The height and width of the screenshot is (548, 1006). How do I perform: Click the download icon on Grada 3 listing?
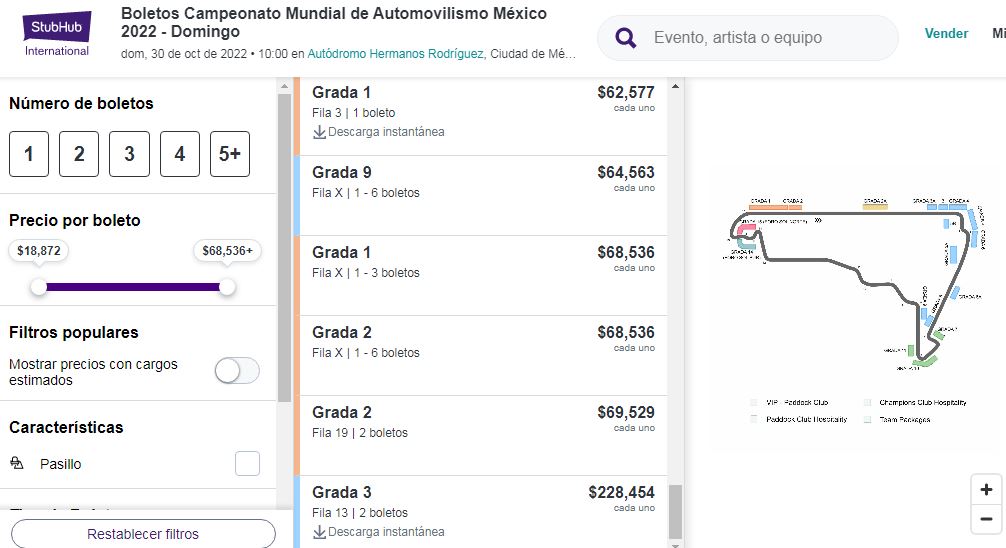[319, 533]
